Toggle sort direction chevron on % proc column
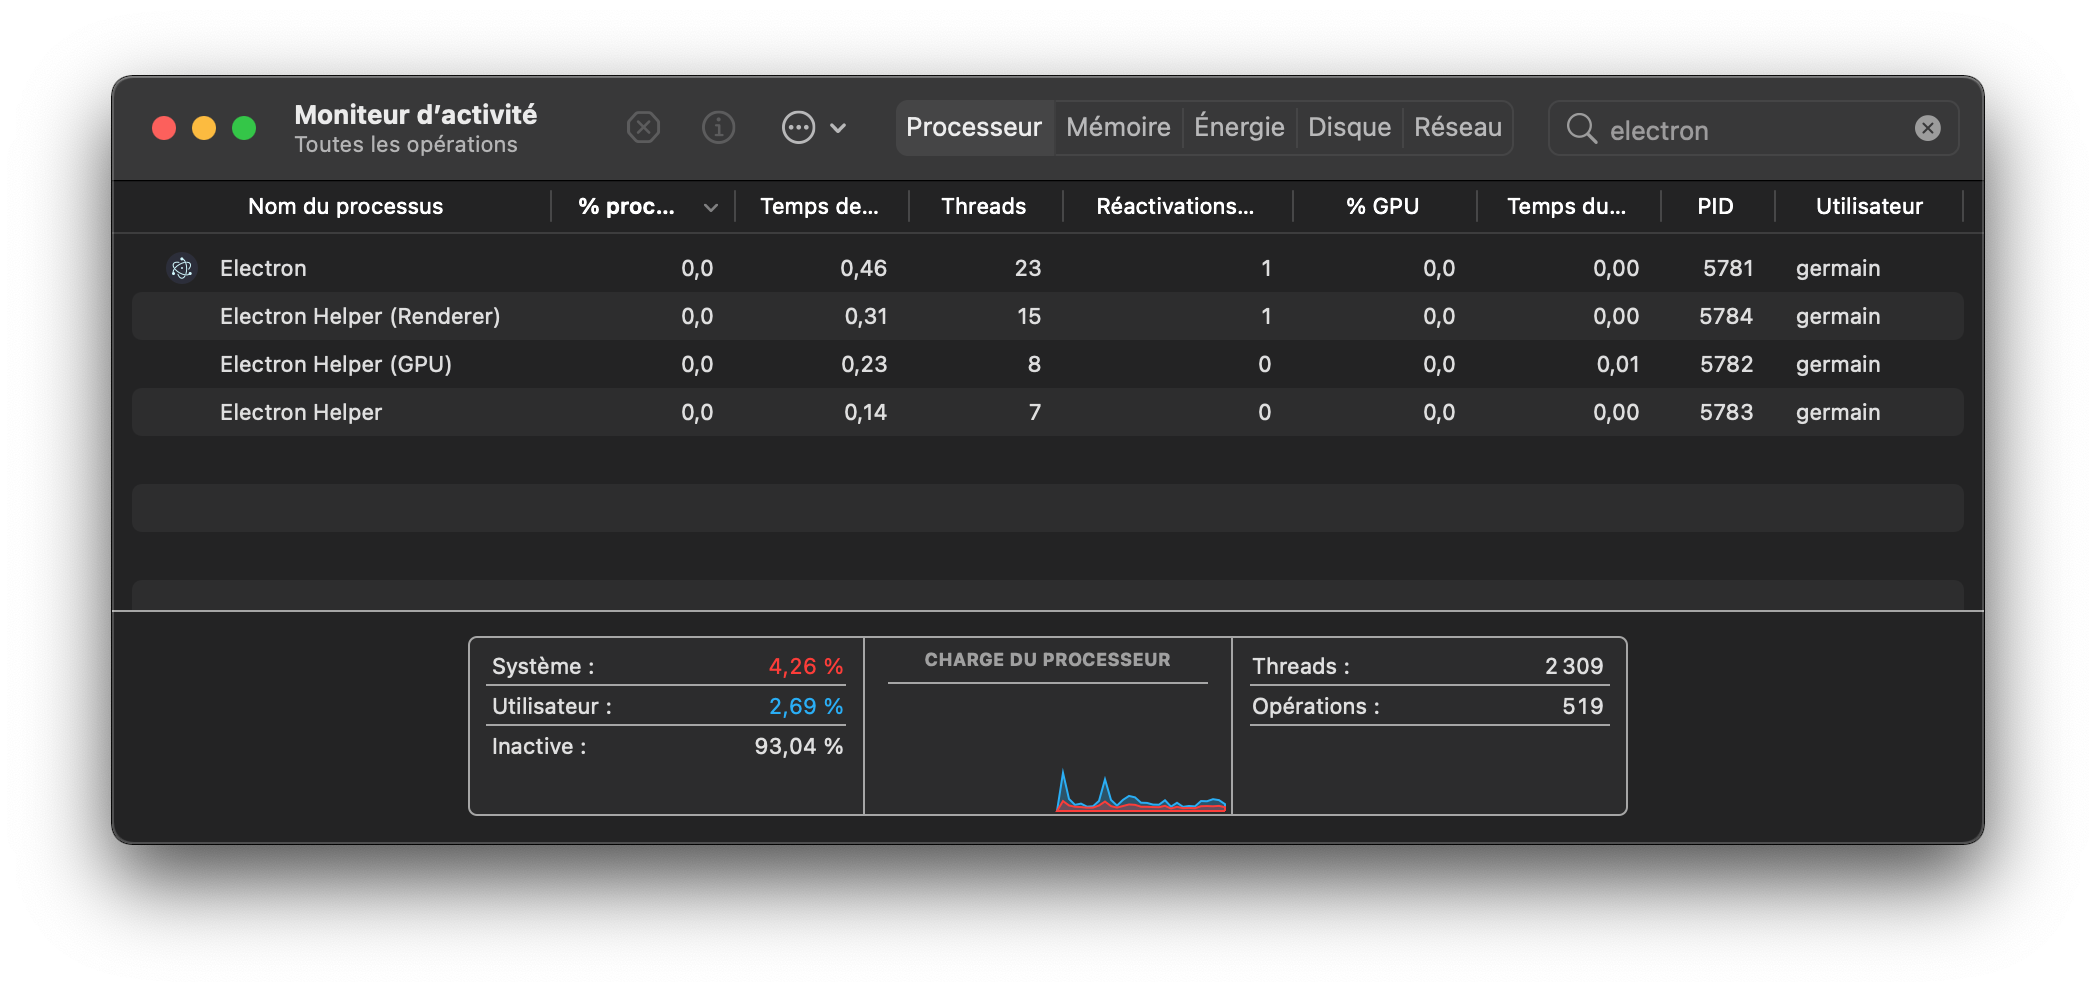 tap(711, 208)
